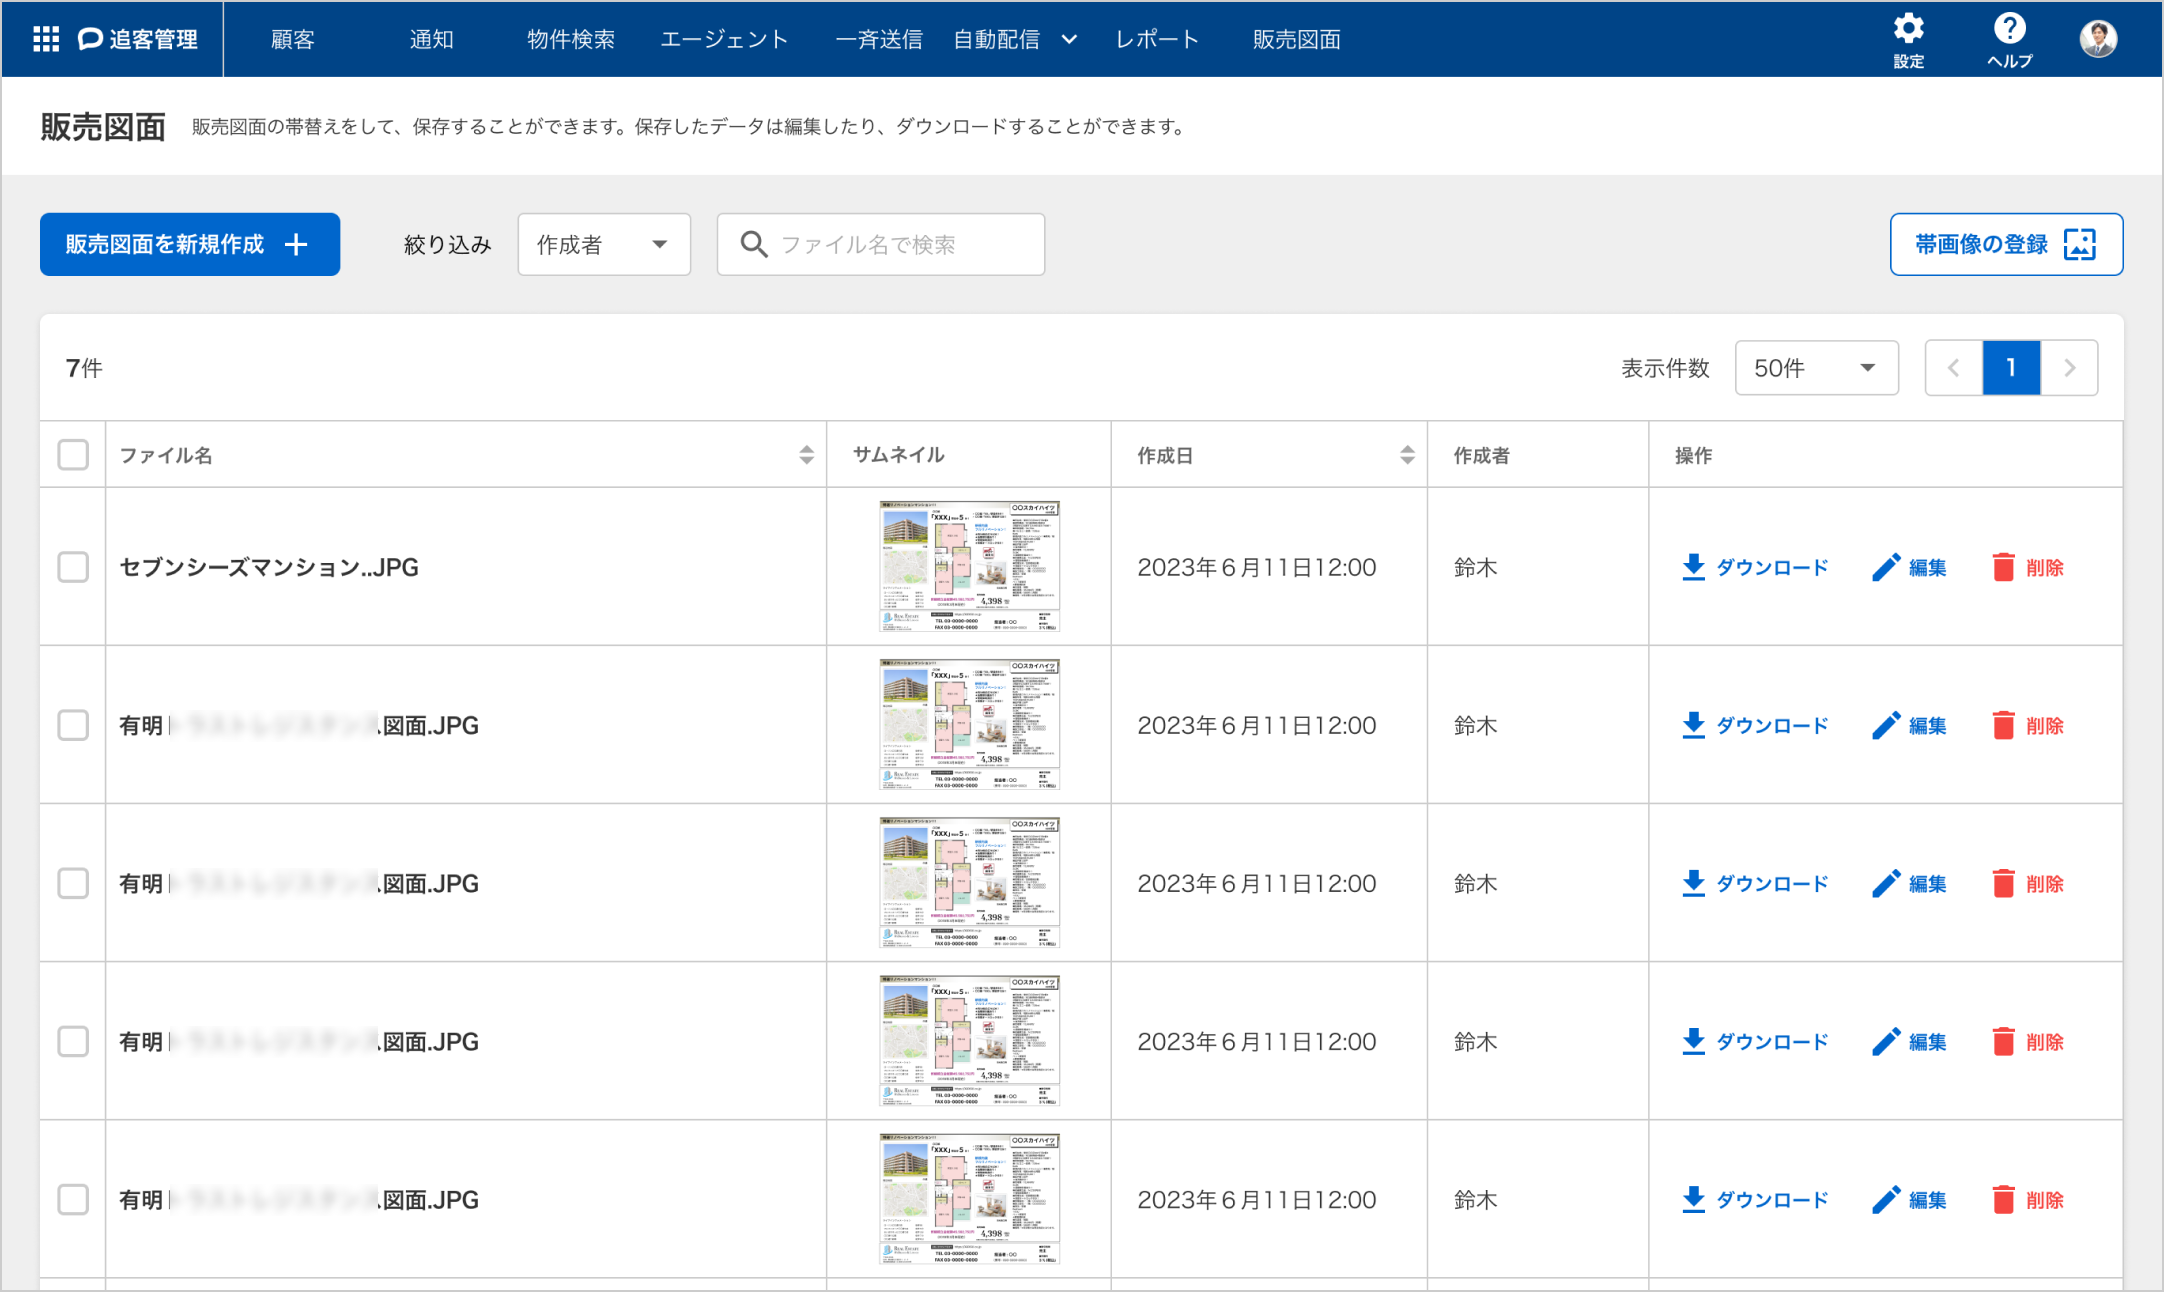Go to the 物件検索 menu
Viewport: 2164px width, 1292px height.
pos(571,39)
